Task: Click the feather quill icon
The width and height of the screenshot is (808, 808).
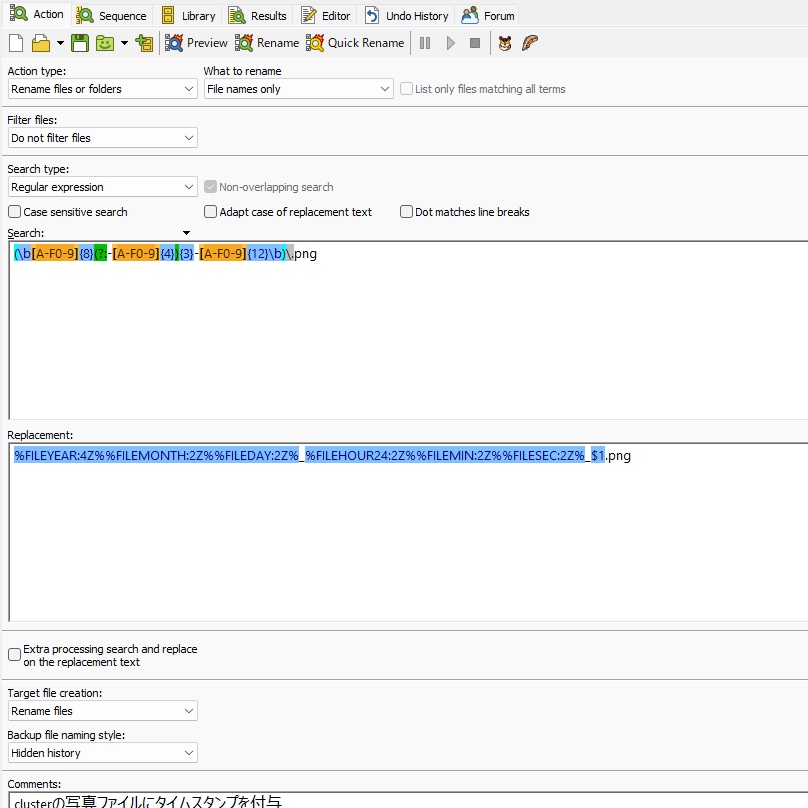Action: 530,43
